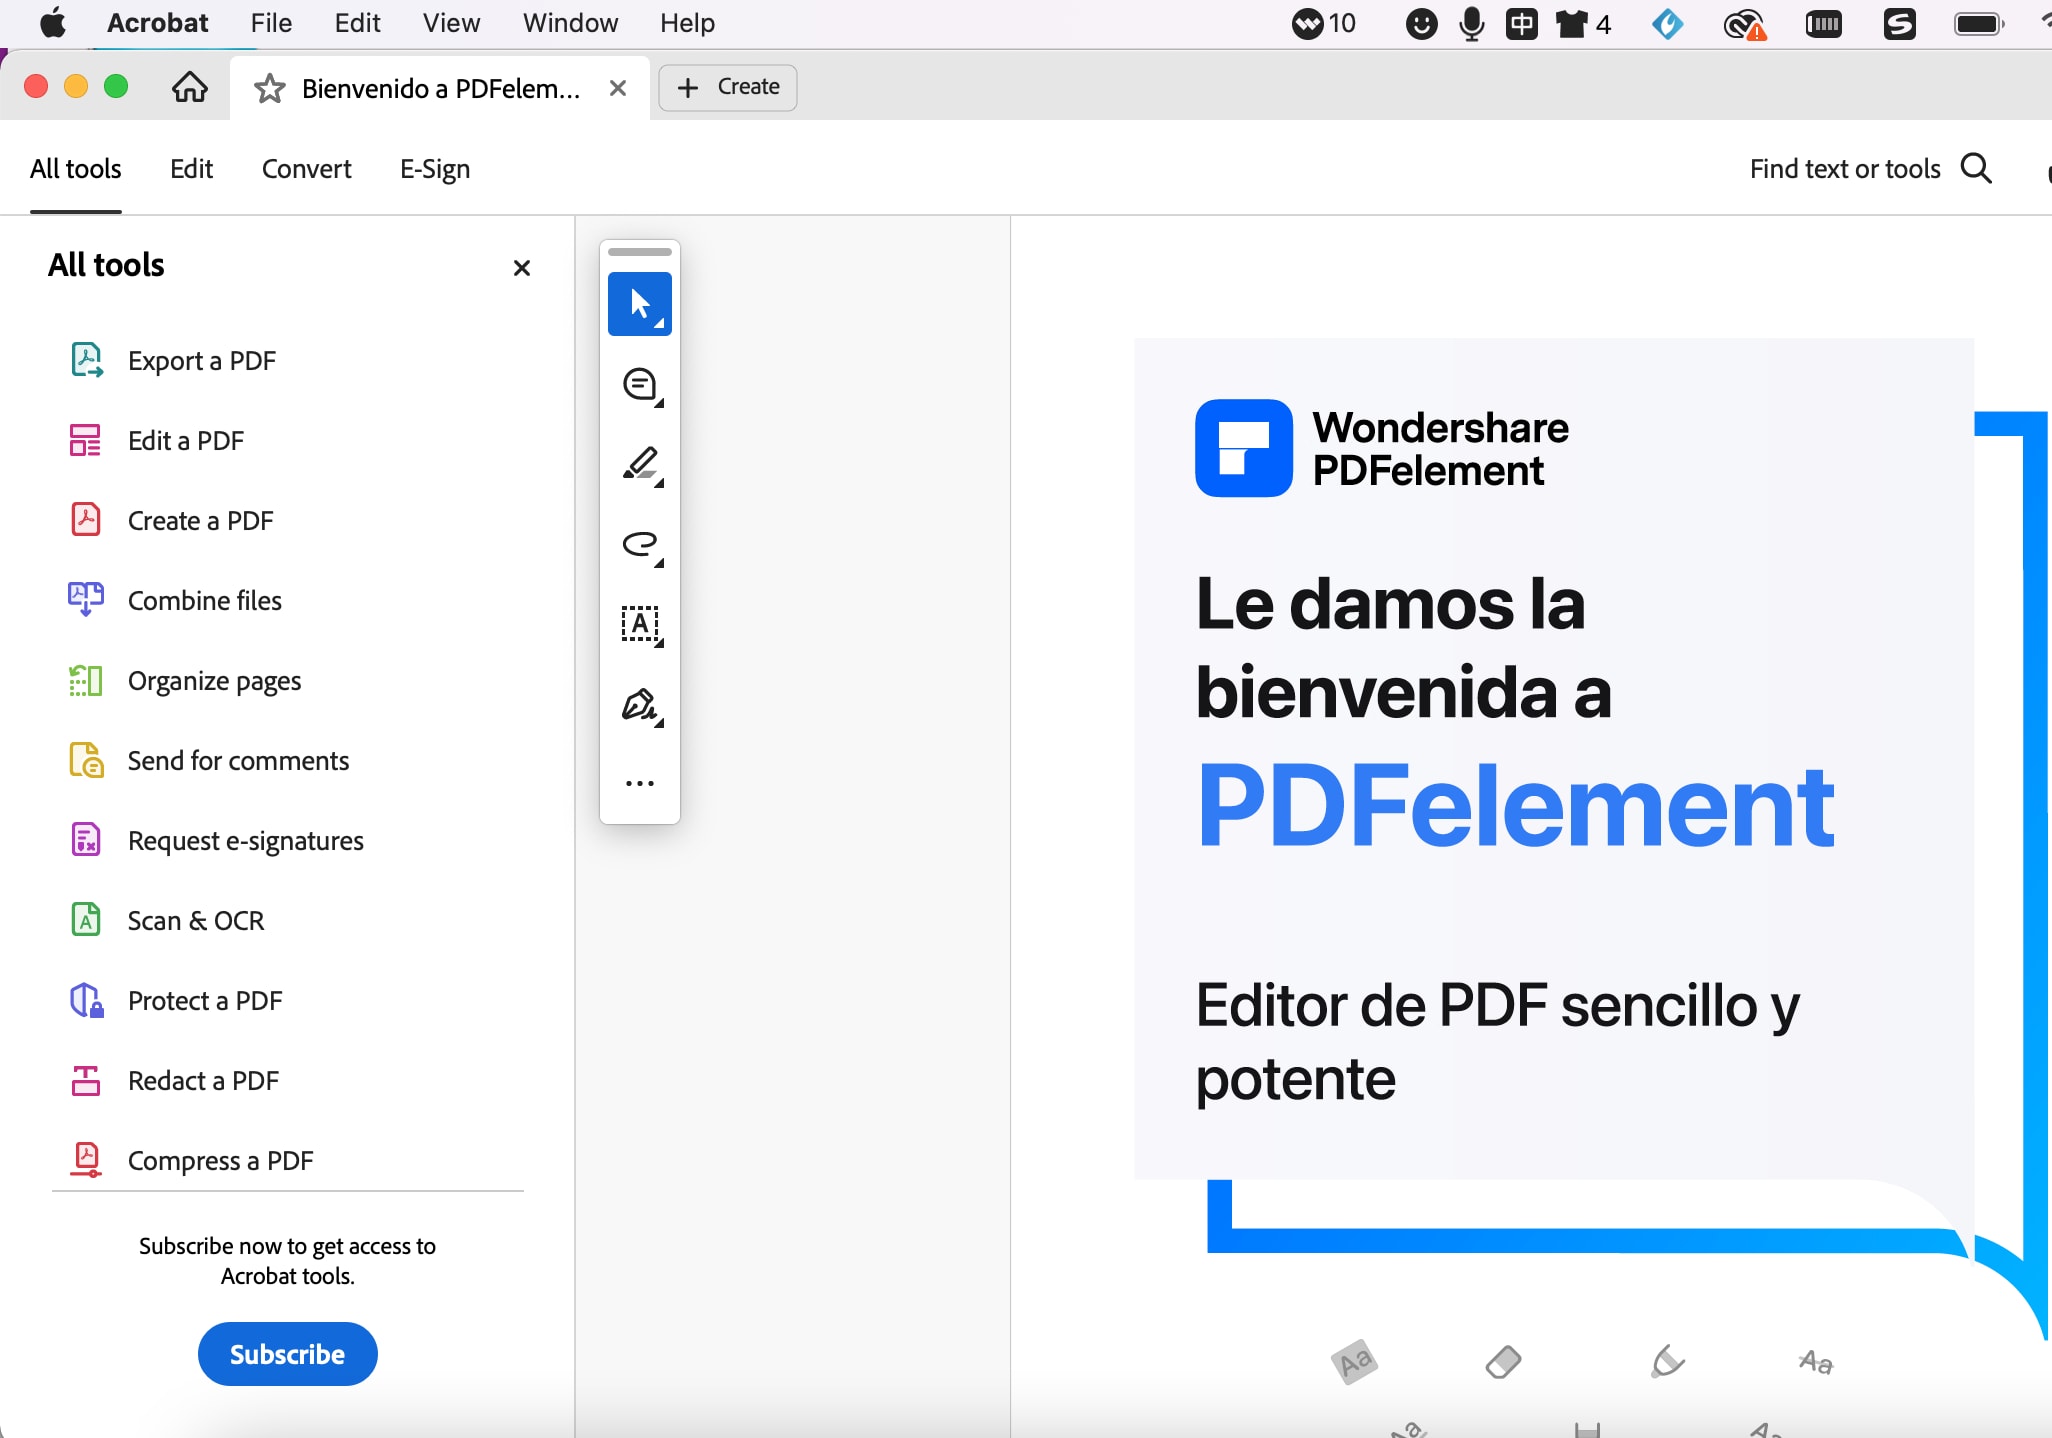
Task: Open Combine files tool label
Action: (205, 600)
